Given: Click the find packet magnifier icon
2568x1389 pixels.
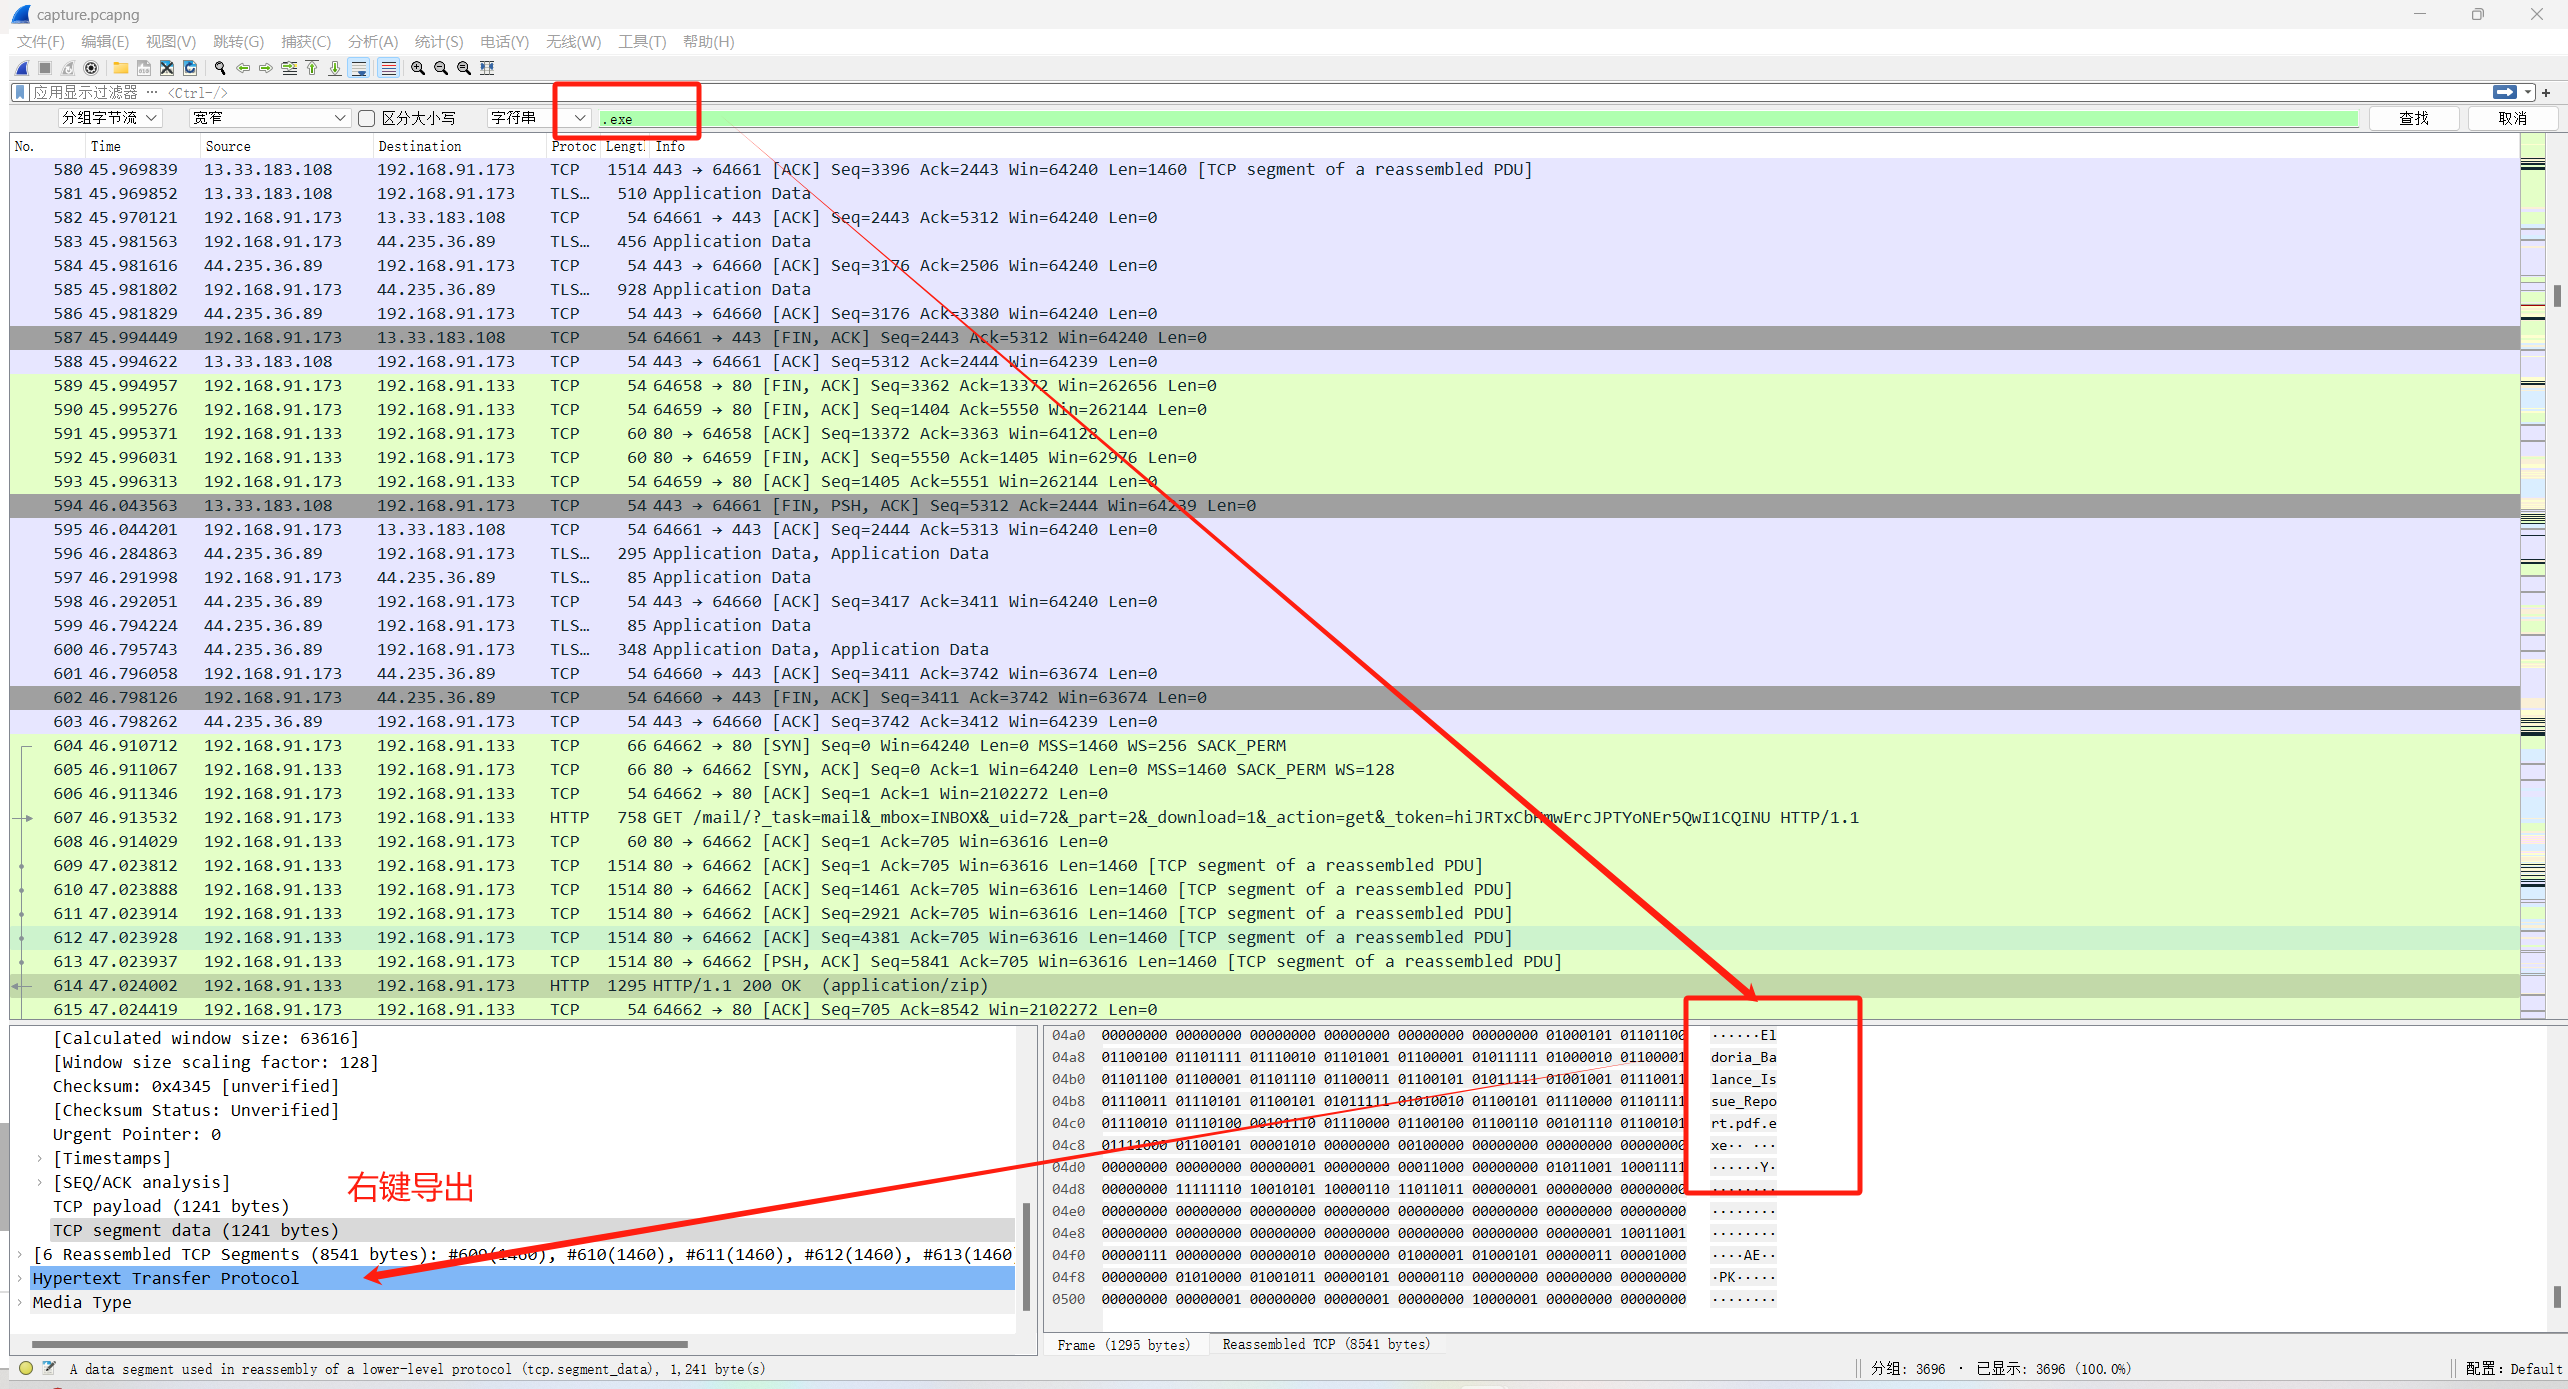Looking at the screenshot, I should click(x=220, y=68).
